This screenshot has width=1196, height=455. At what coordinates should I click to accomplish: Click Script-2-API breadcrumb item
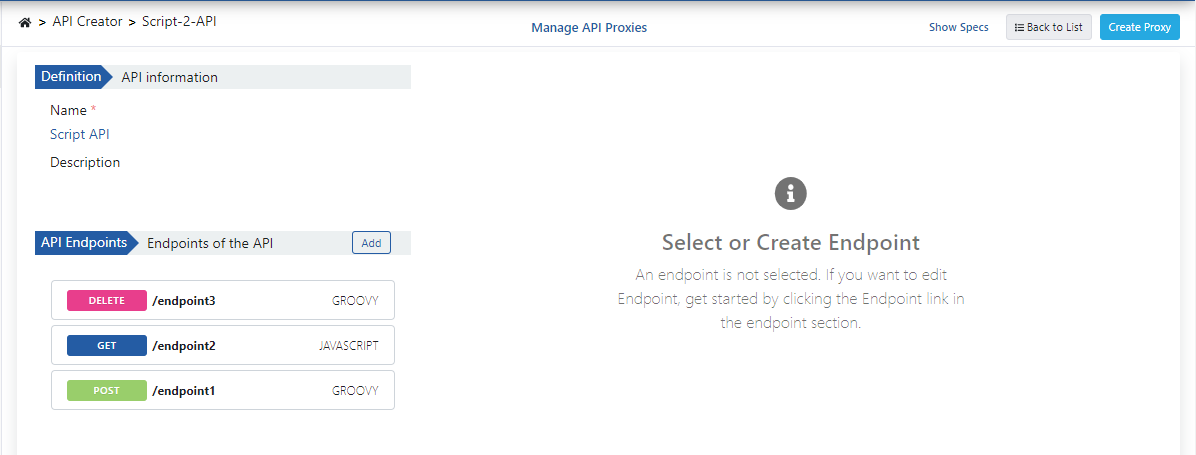click(179, 21)
